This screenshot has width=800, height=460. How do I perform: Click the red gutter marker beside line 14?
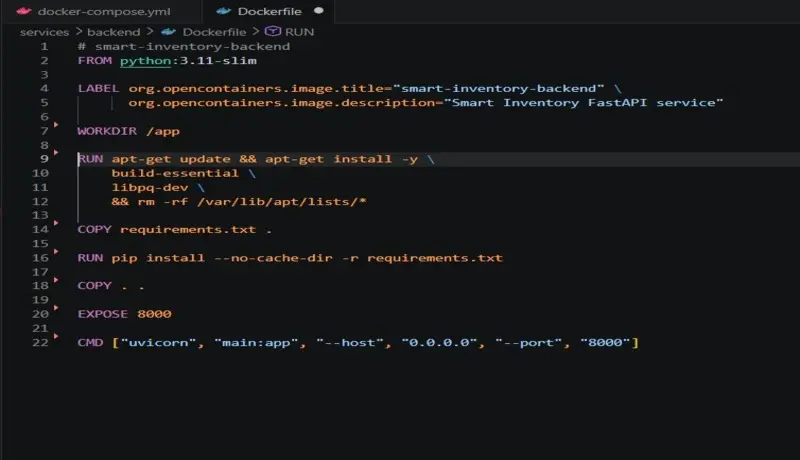(x=56, y=223)
